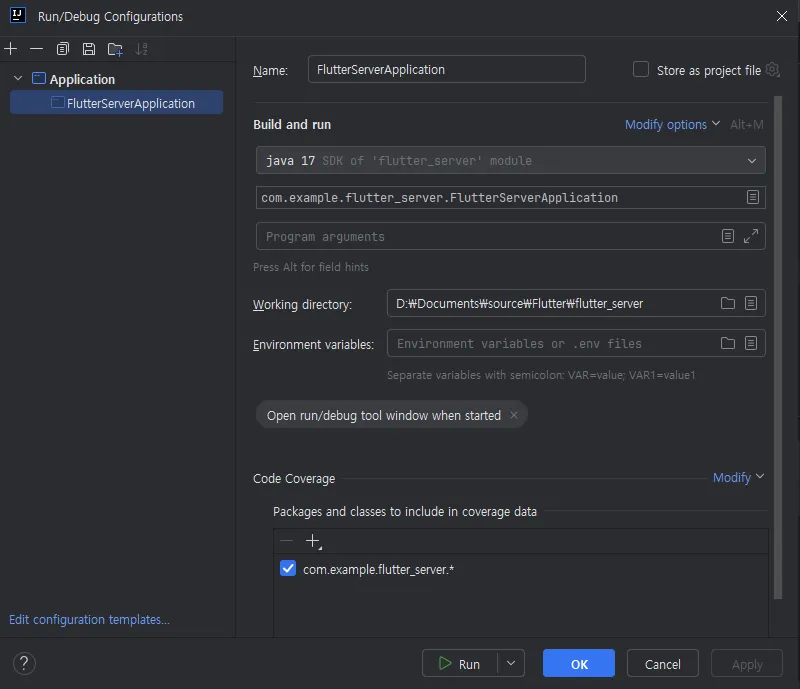This screenshot has width=800, height=689.
Task: Save the configuration using the floppy disk icon
Action: click(89, 49)
